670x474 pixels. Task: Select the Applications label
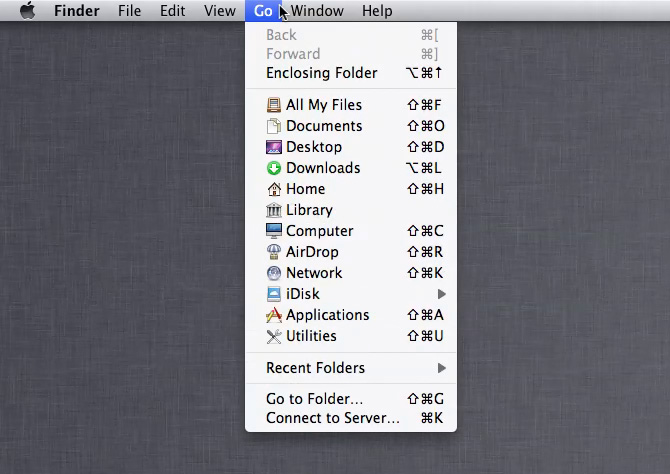pos(328,315)
